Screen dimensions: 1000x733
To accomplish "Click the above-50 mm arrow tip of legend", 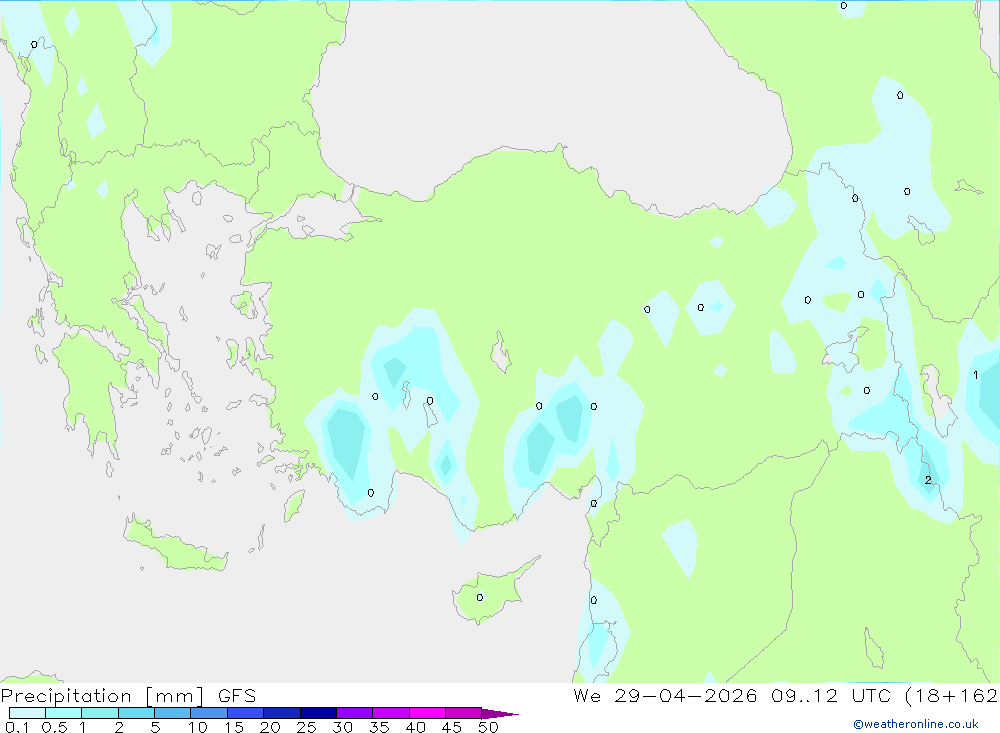I will click(500, 714).
